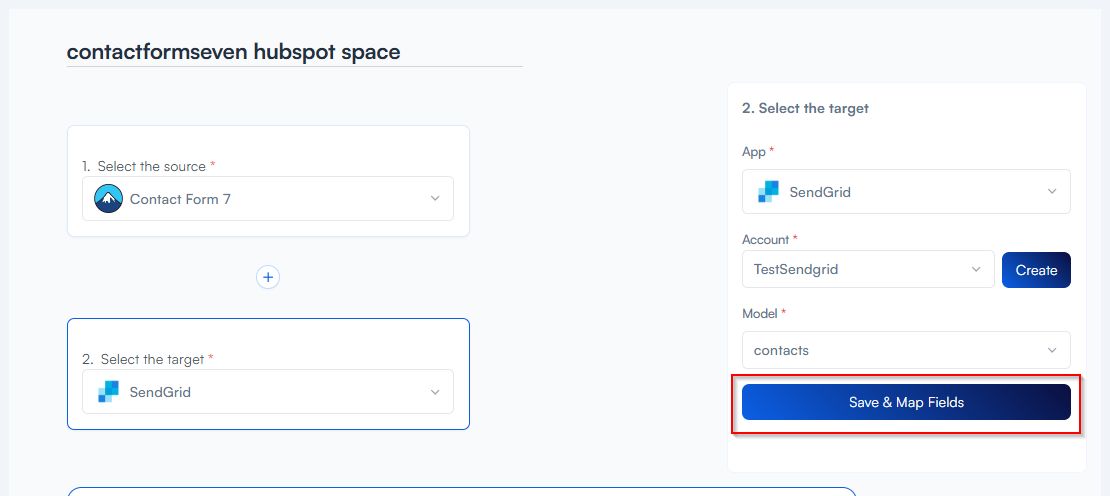1110x496 pixels.
Task: Open the source dropdown showing Contact Form 7
Action: pyautogui.click(x=267, y=199)
